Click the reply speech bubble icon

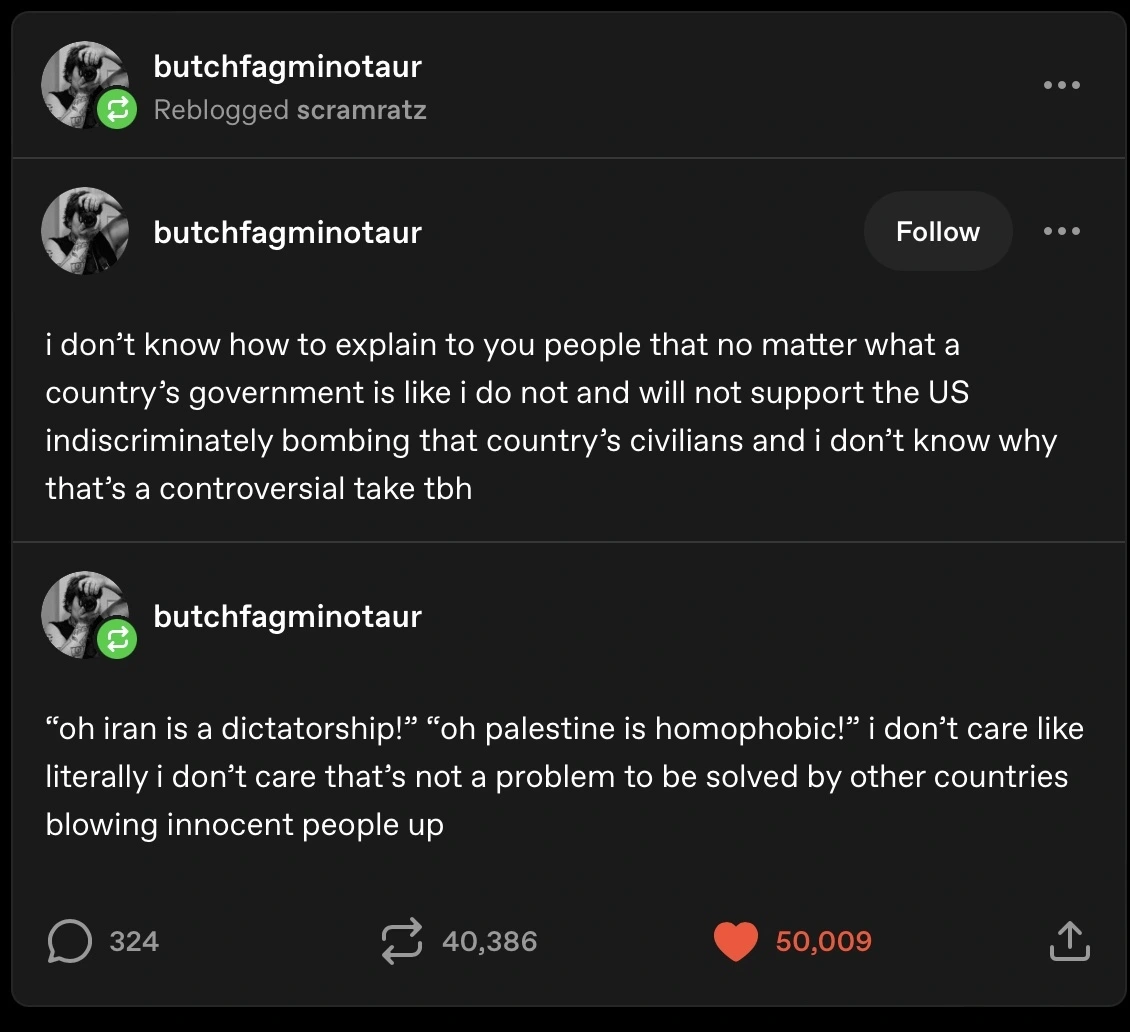[69, 942]
